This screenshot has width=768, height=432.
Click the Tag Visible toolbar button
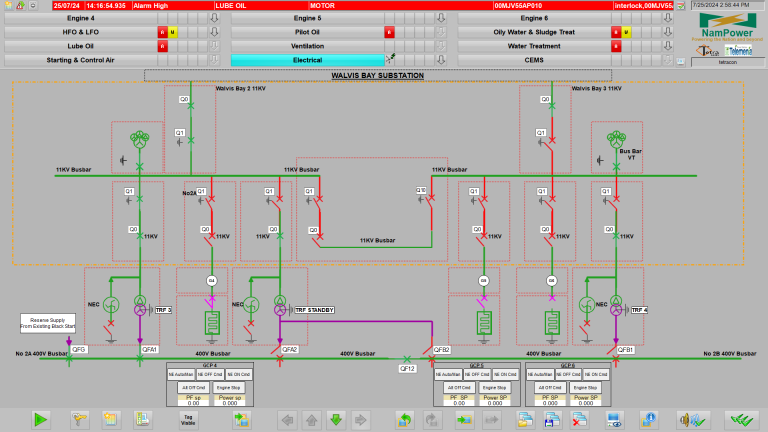(188, 419)
